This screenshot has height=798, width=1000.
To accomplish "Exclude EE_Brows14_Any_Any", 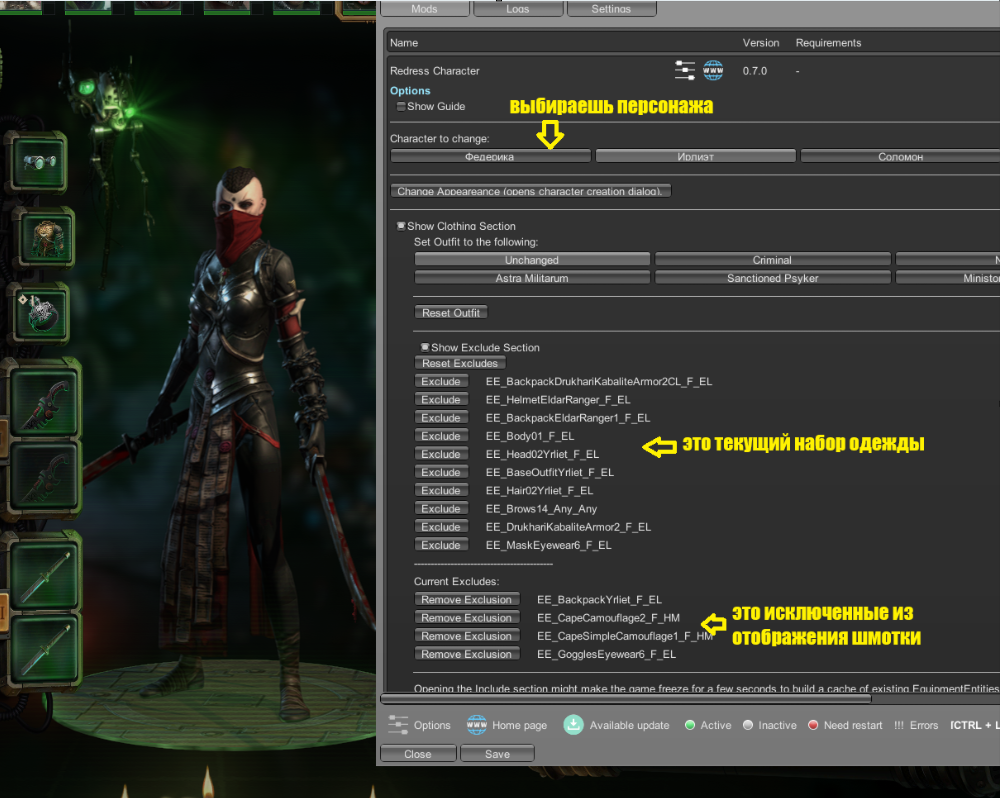I will [x=441, y=508].
